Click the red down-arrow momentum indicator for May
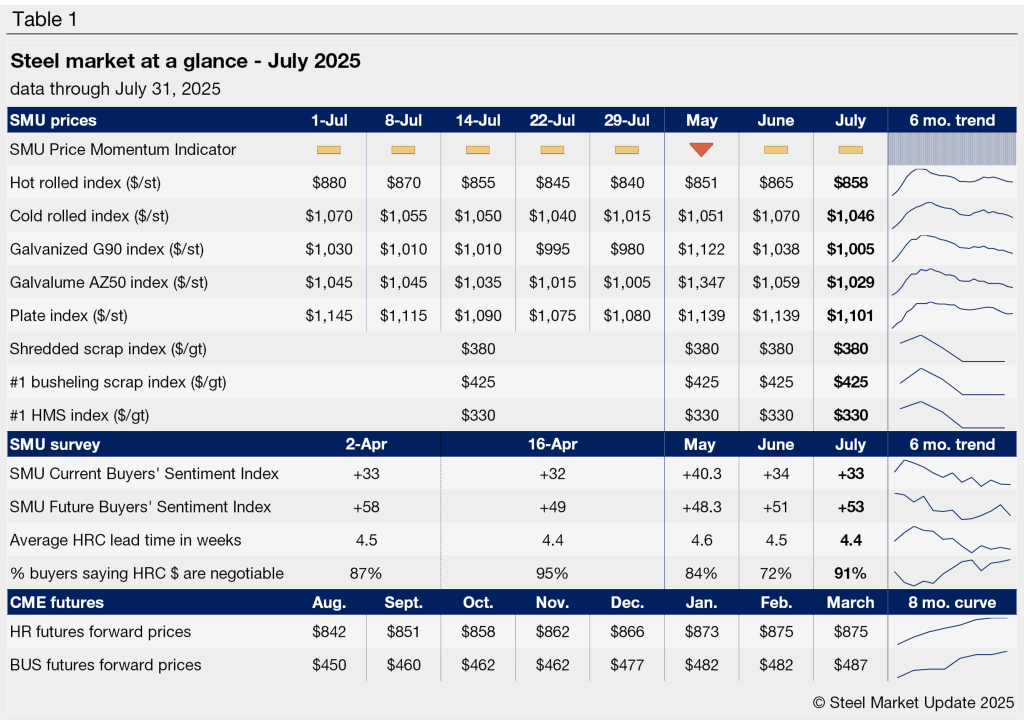The width and height of the screenshot is (1024, 720). (701, 150)
